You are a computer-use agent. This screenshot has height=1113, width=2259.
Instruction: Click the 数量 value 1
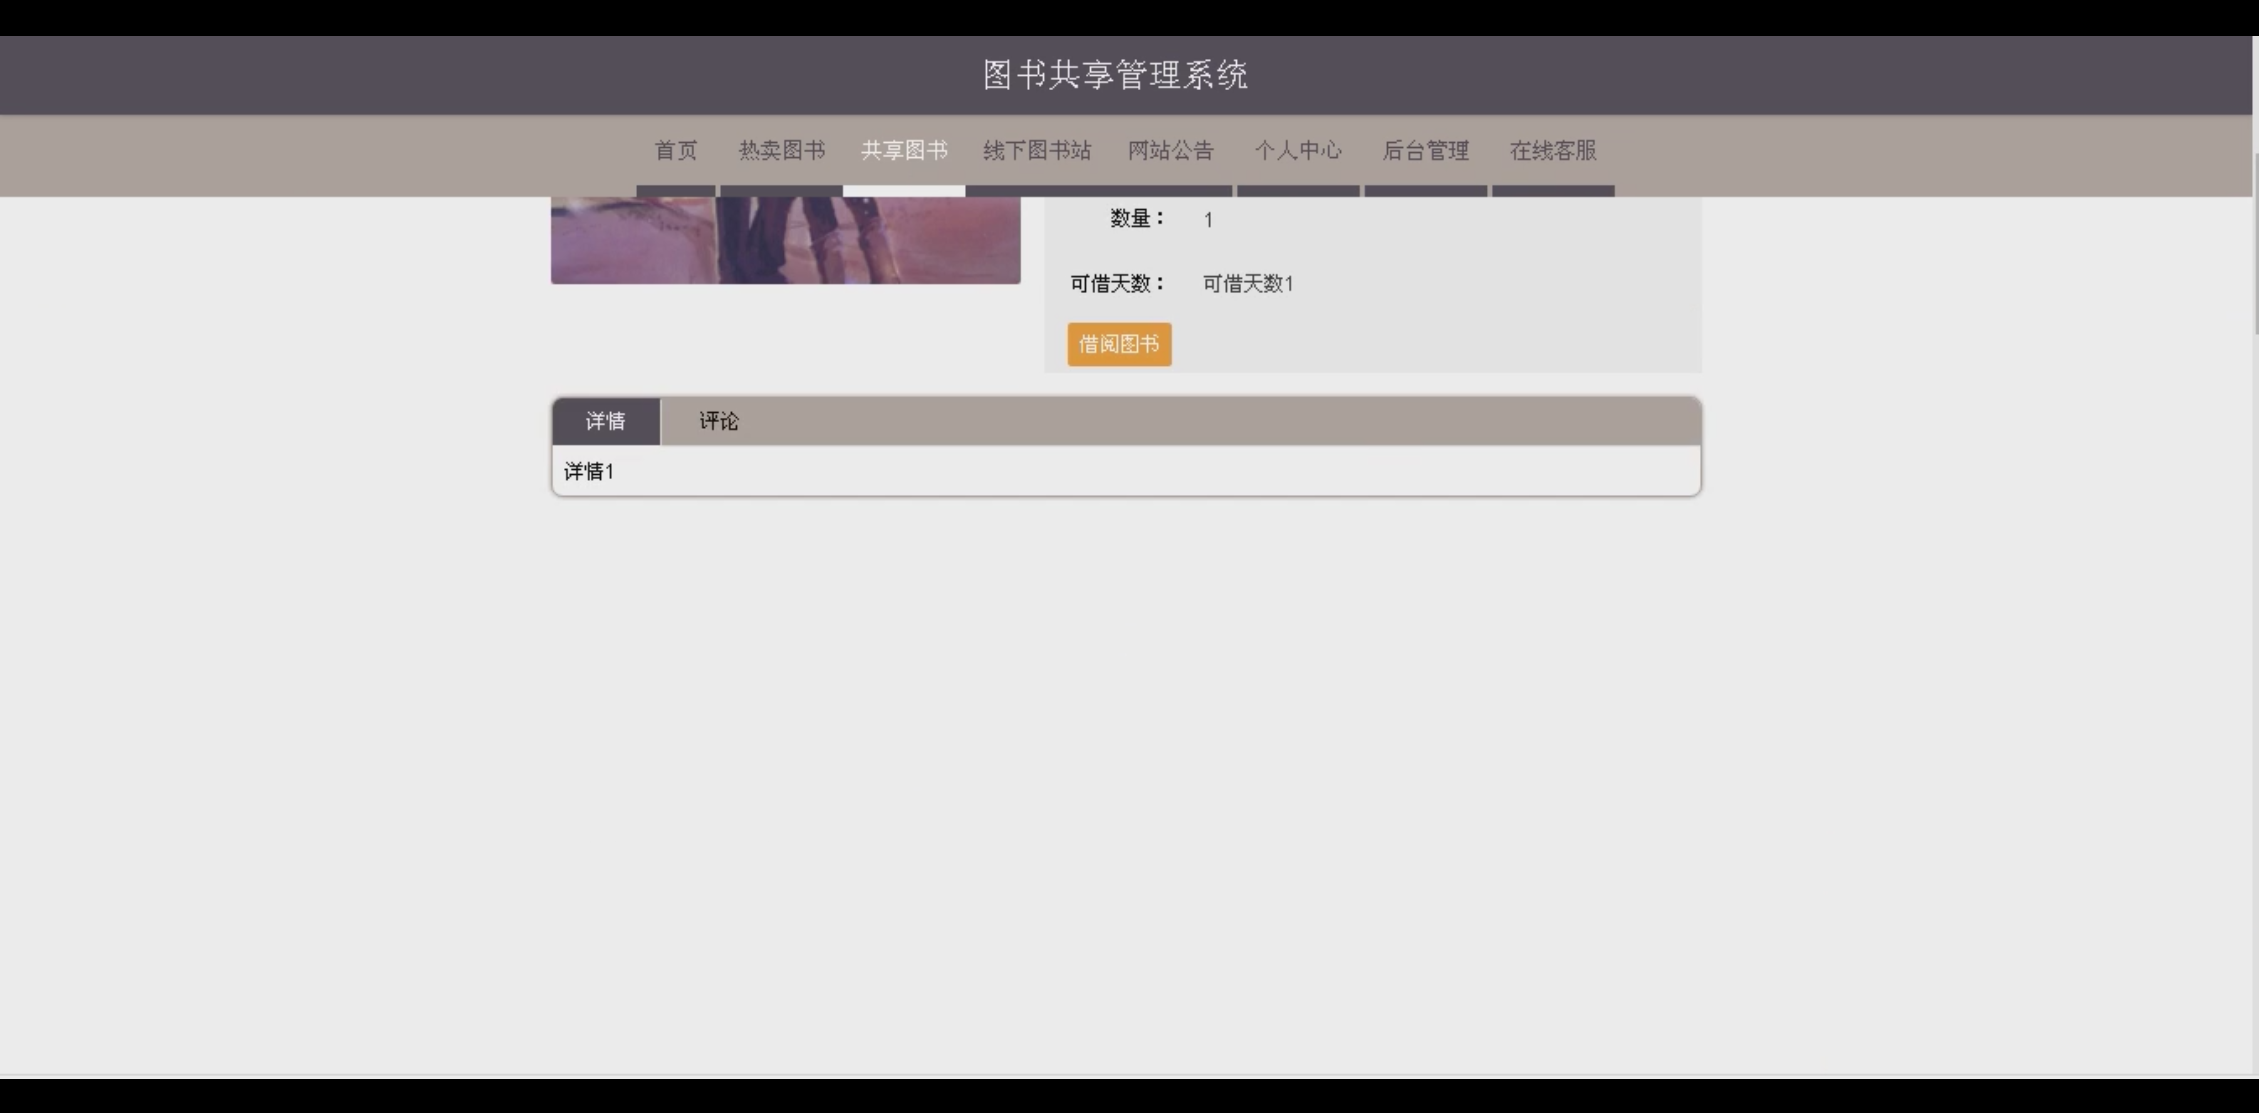click(x=1208, y=220)
